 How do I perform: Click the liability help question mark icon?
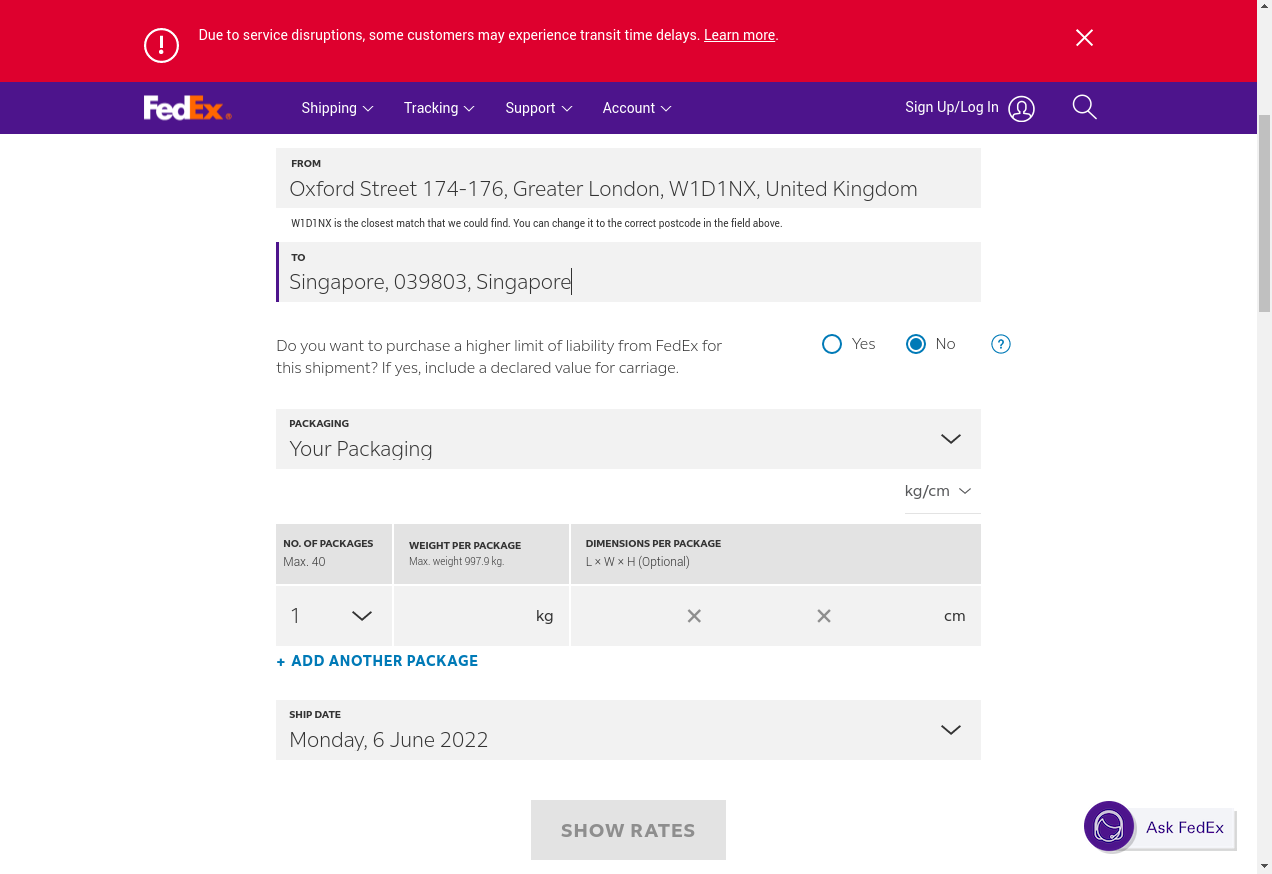point(1000,344)
